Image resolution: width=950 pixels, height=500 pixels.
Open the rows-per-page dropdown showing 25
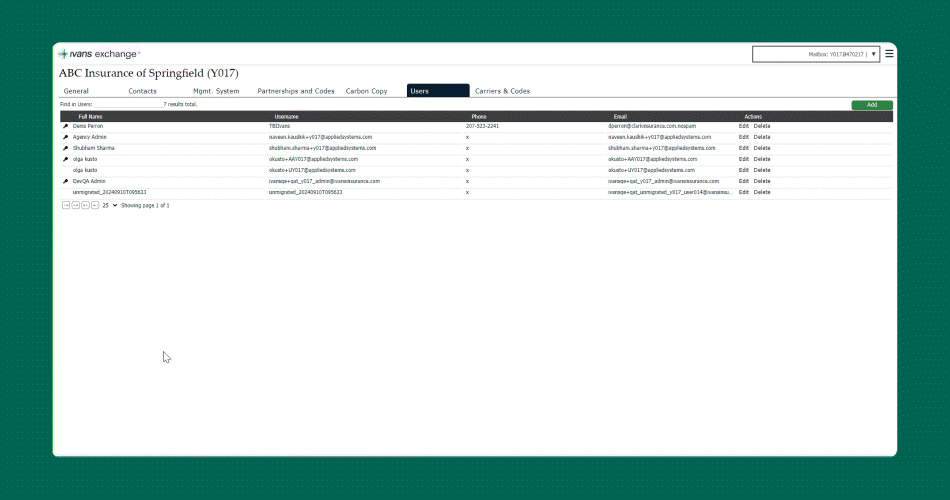pyautogui.click(x=109, y=205)
